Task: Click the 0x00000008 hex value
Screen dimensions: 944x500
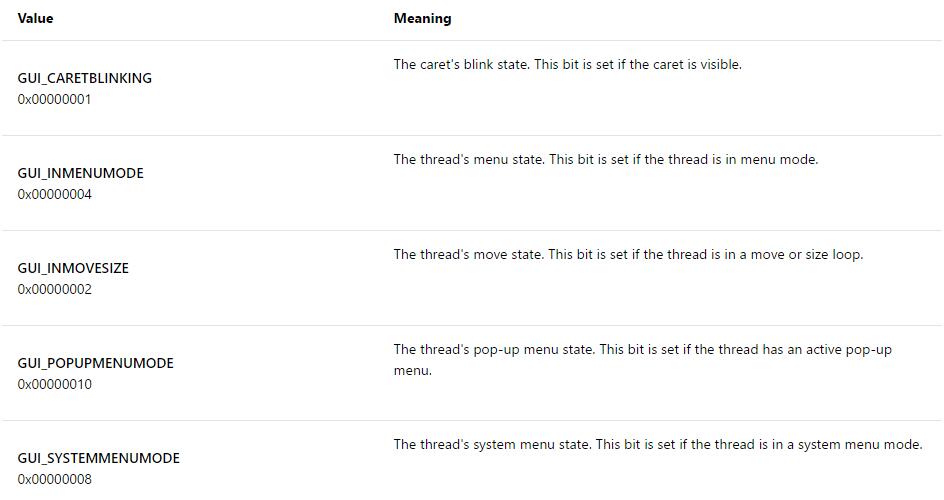Action: [x=55, y=479]
